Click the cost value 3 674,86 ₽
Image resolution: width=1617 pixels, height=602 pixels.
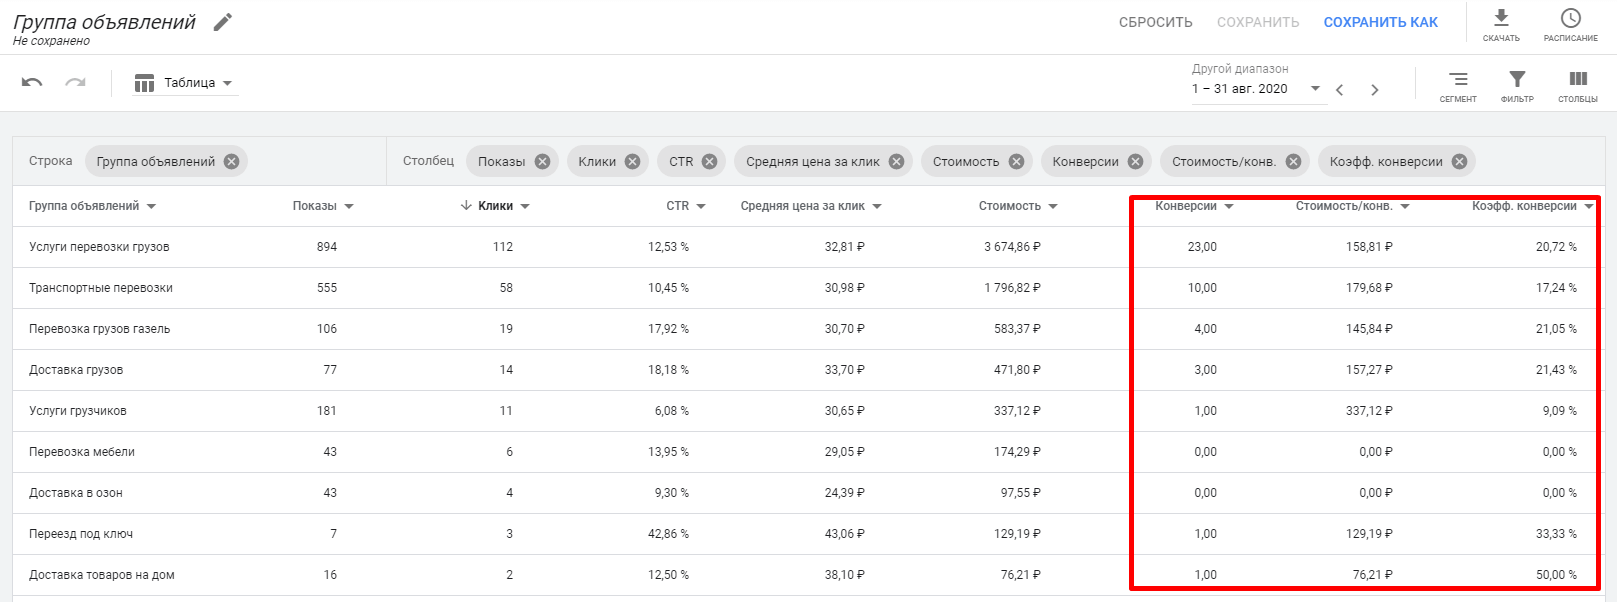tap(1012, 247)
